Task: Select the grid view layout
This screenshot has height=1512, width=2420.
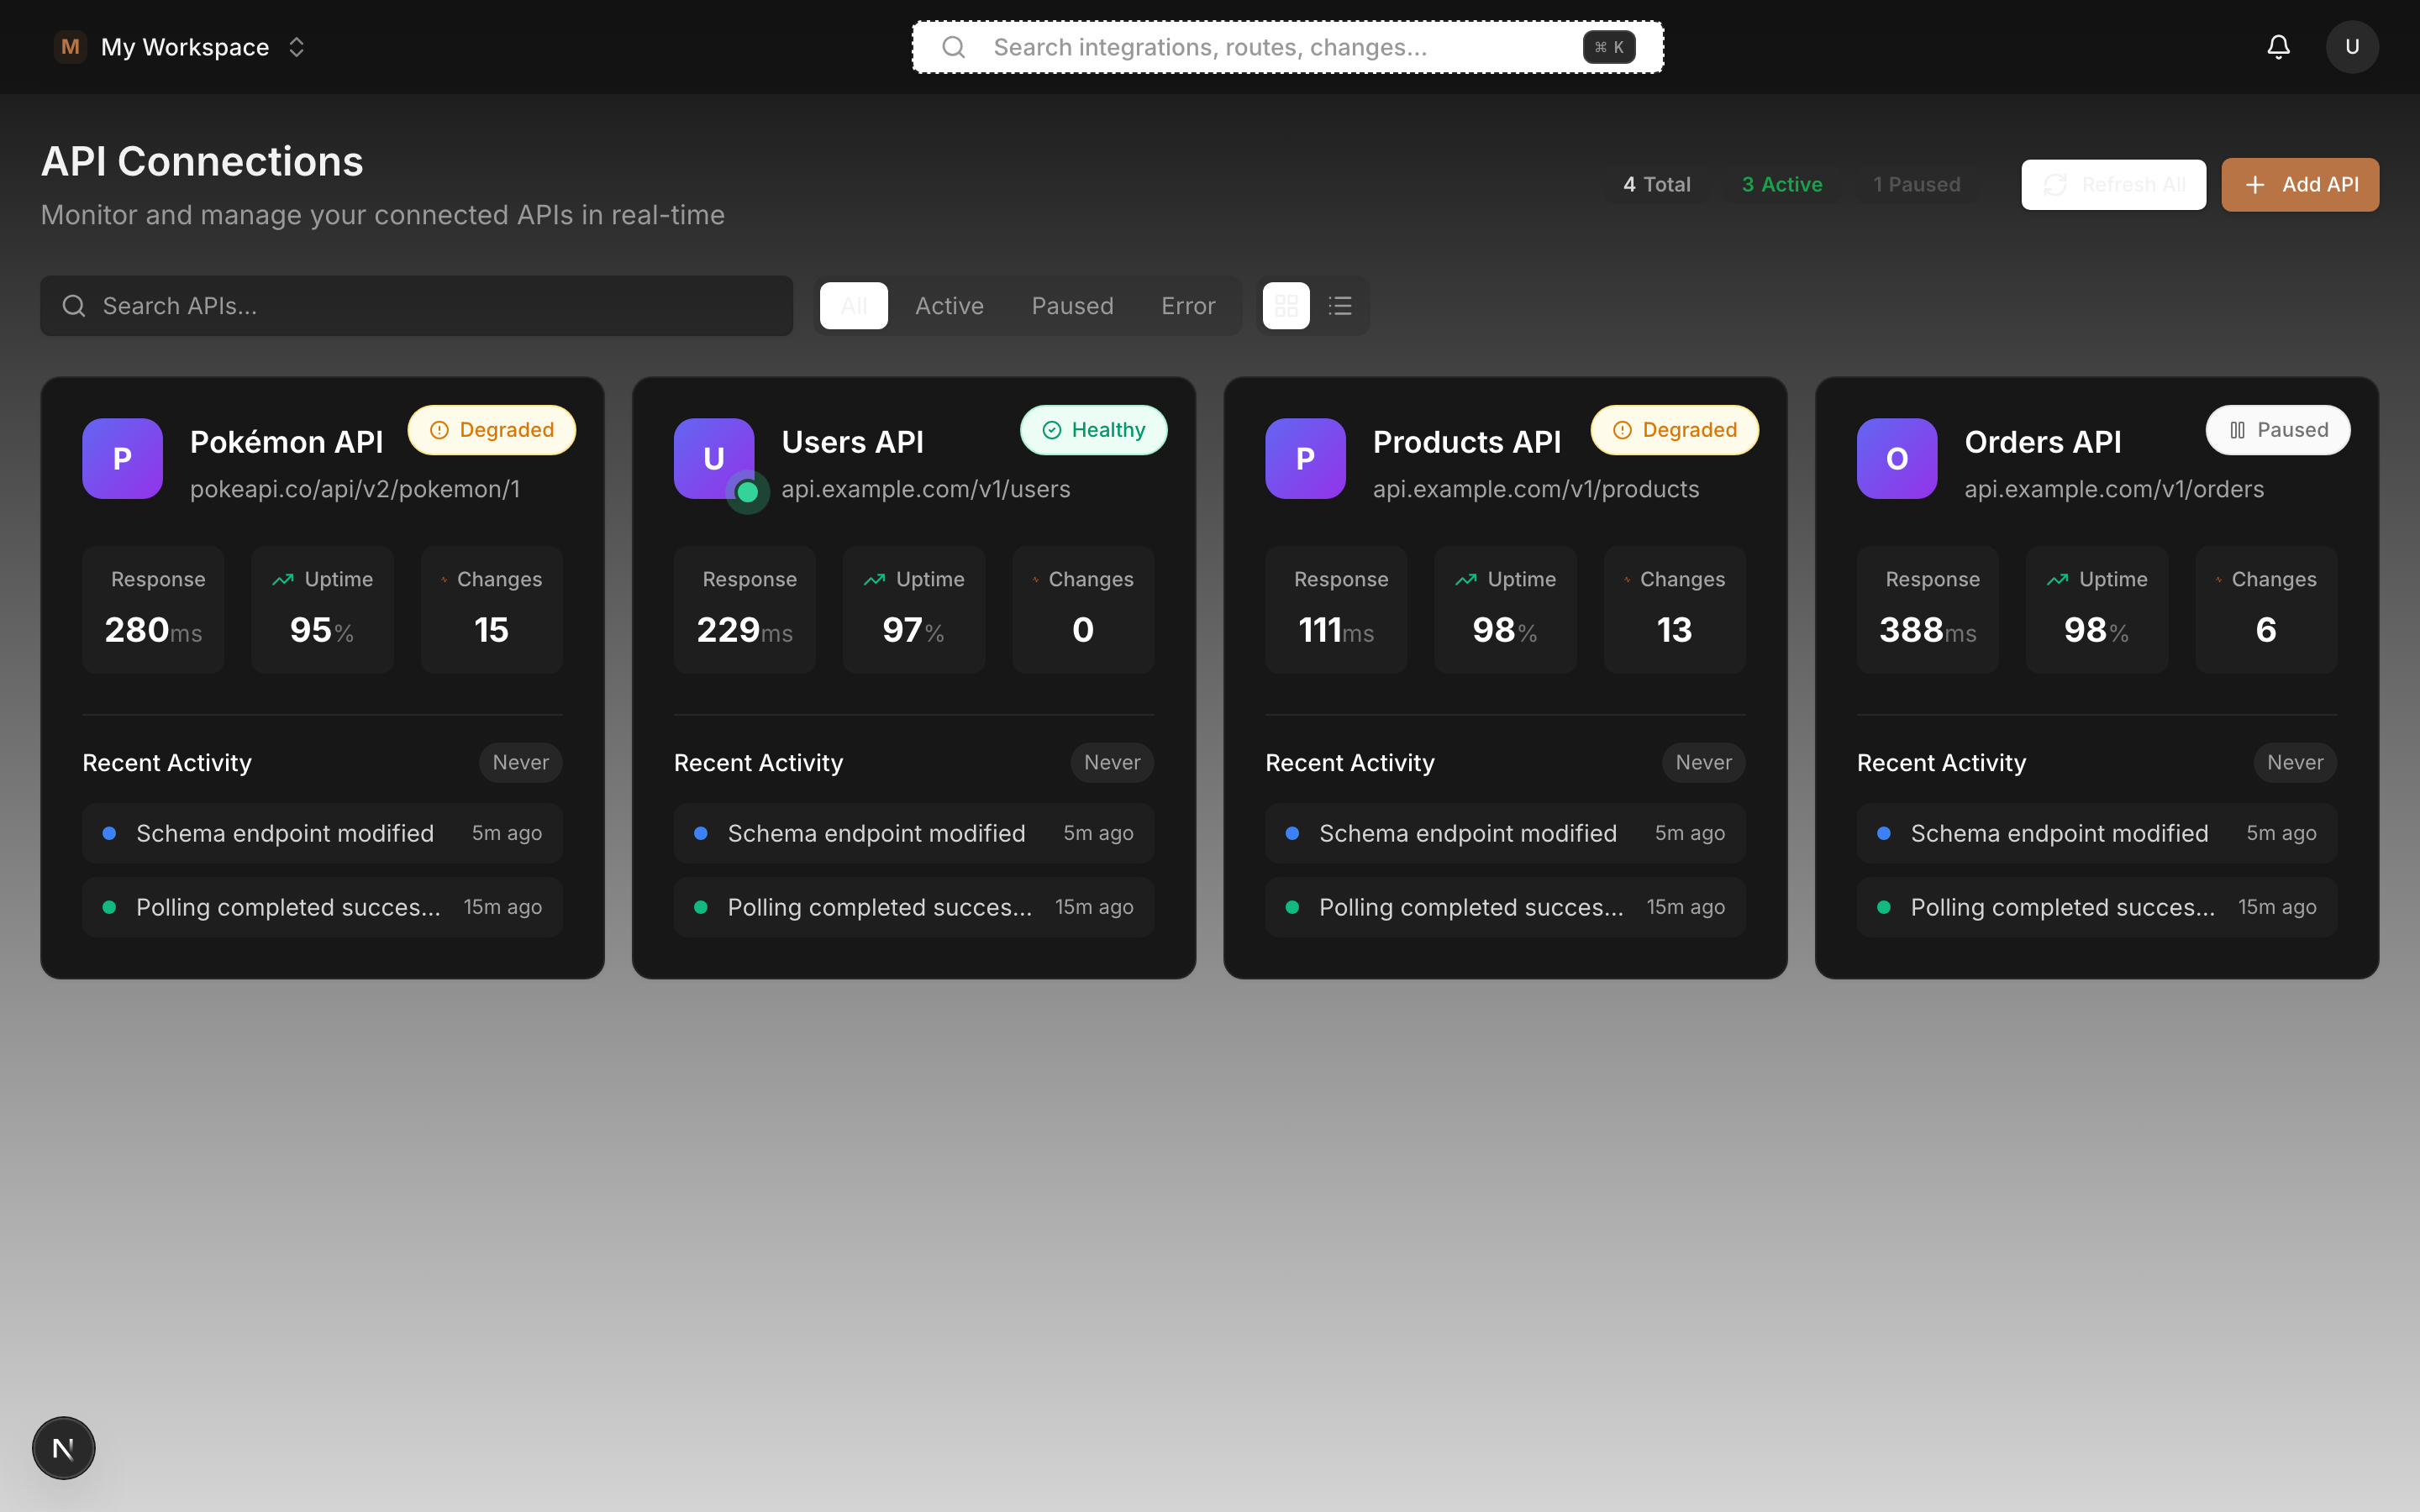Action: 1285,305
